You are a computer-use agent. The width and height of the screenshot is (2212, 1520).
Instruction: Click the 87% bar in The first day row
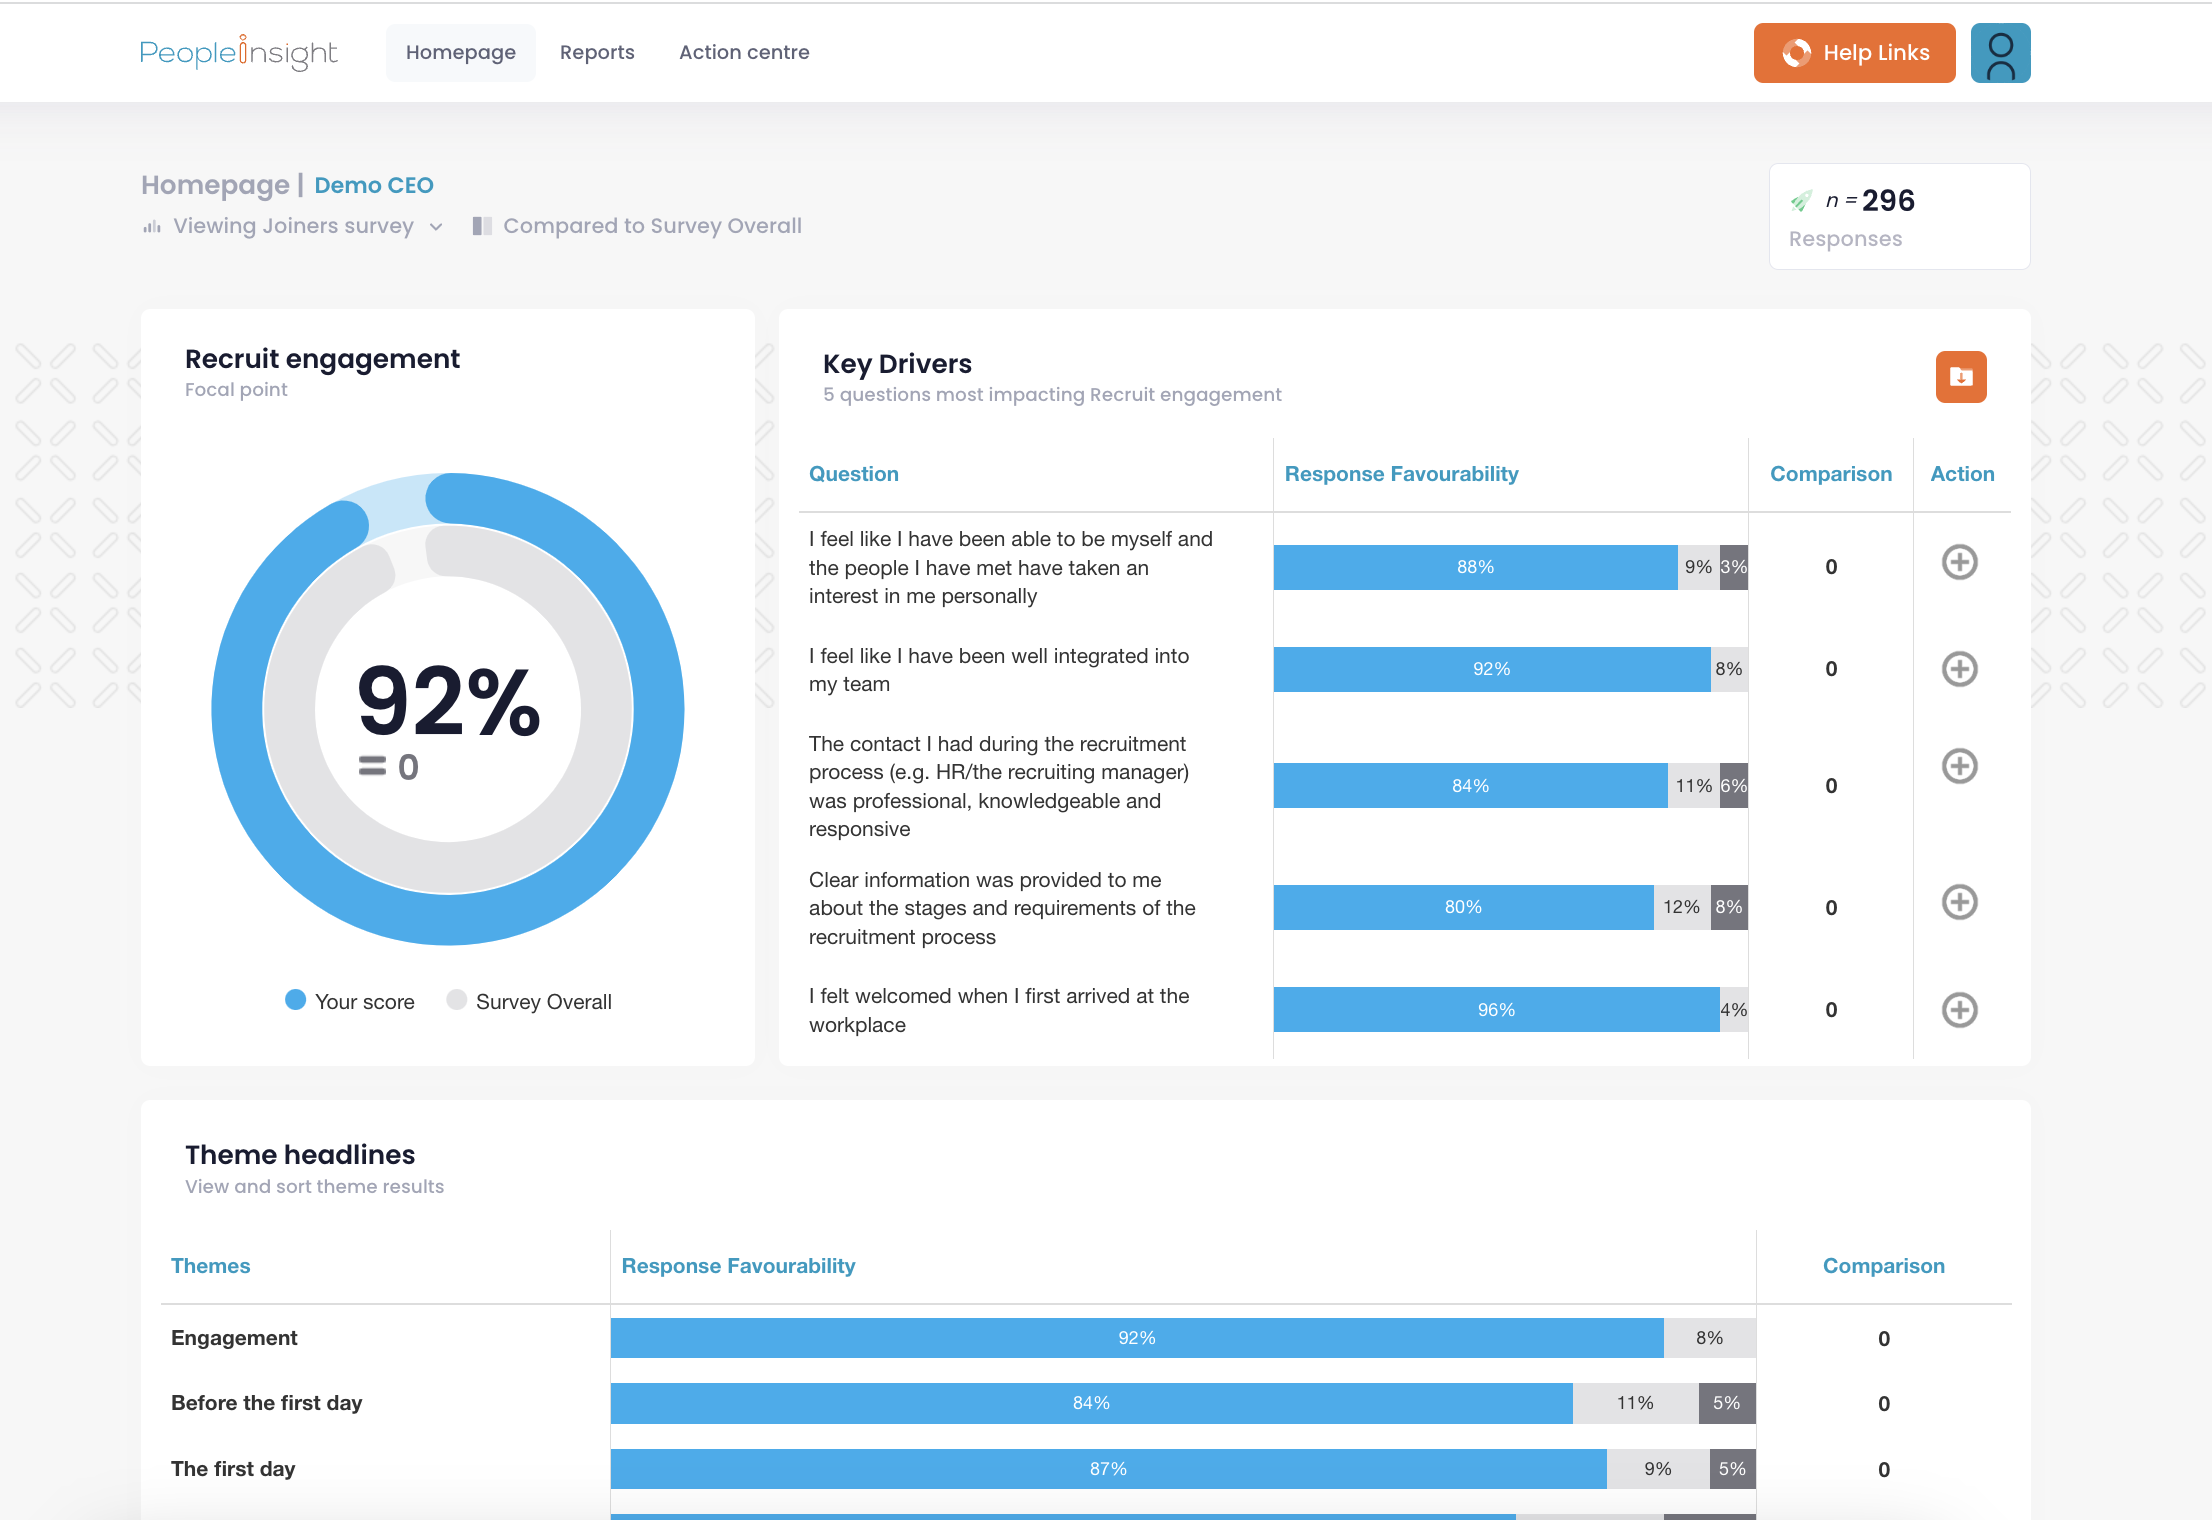pos(1108,1469)
